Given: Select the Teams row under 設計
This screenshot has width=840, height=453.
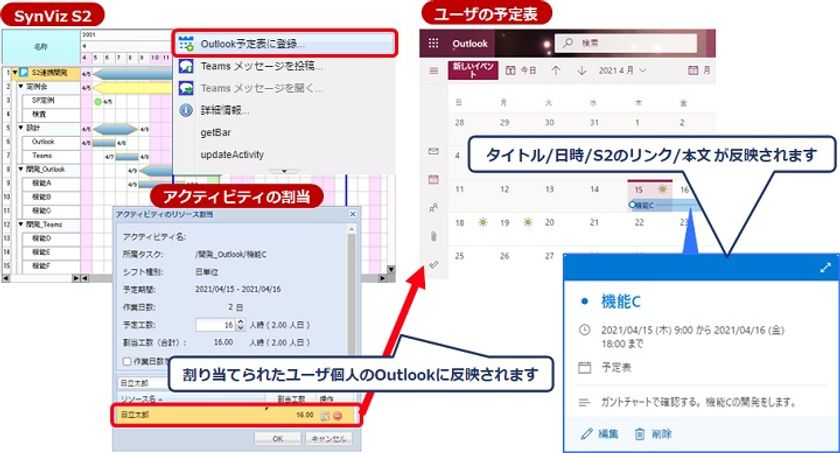Looking at the screenshot, I should [x=43, y=155].
